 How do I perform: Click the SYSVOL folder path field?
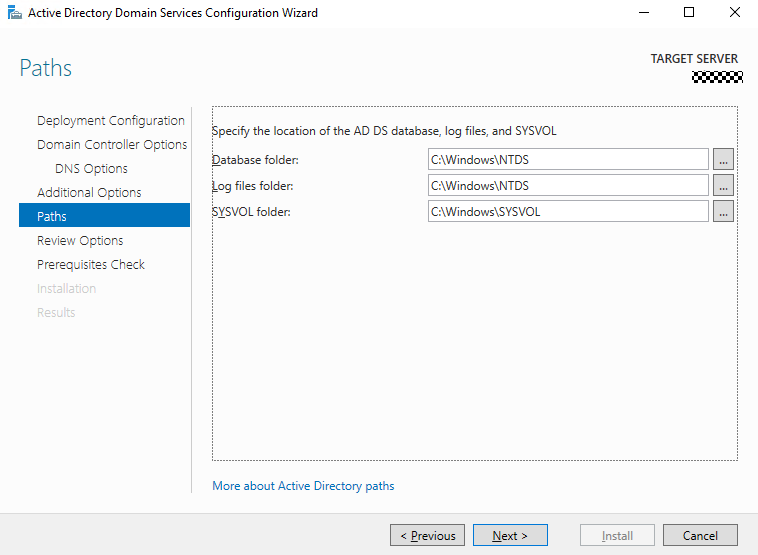pos(568,211)
